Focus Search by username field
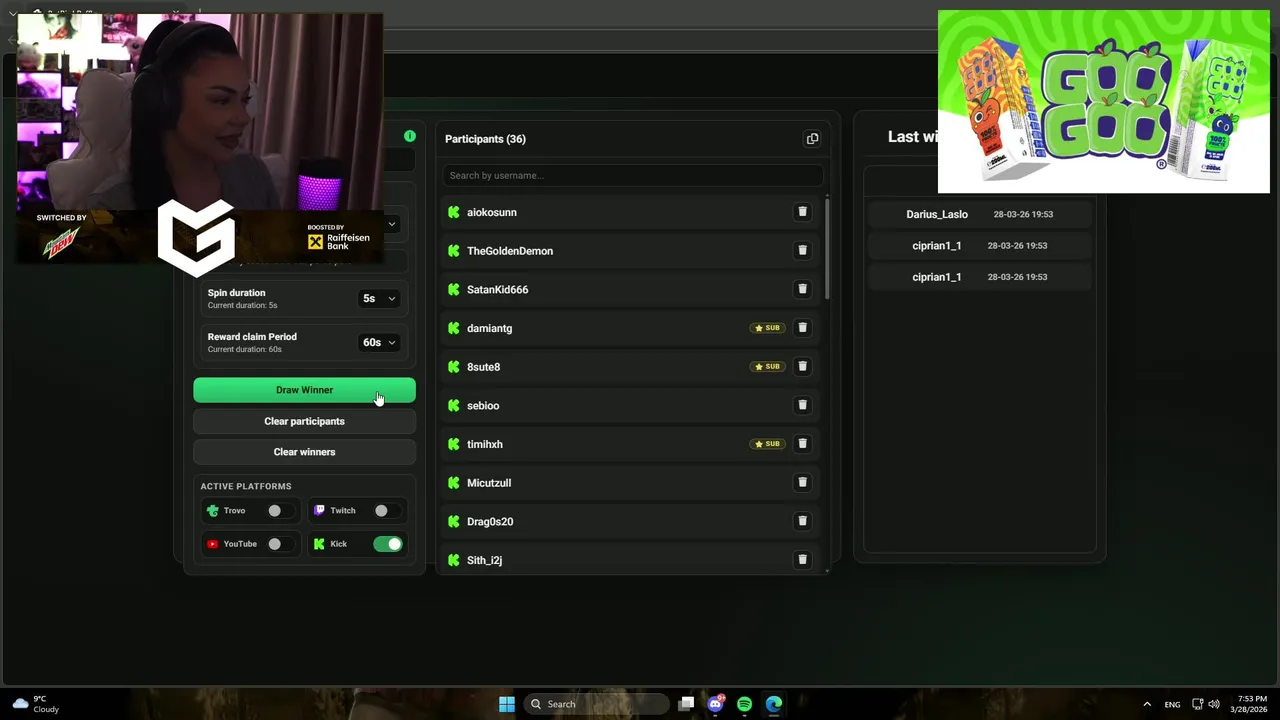 point(633,175)
